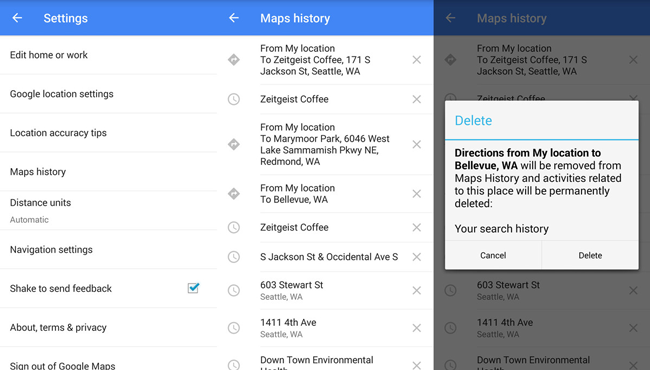Image resolution: width=650 pixels, height=370 pixels.
Task: Go back from the Settings screen
Action: tap(17, 18)
